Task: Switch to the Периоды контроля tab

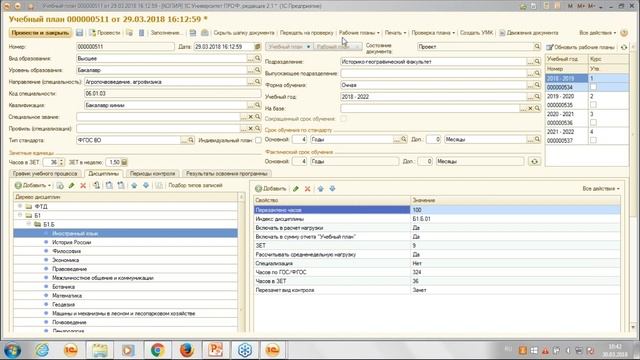Action: pyautogui.click(x=152, y=173)
